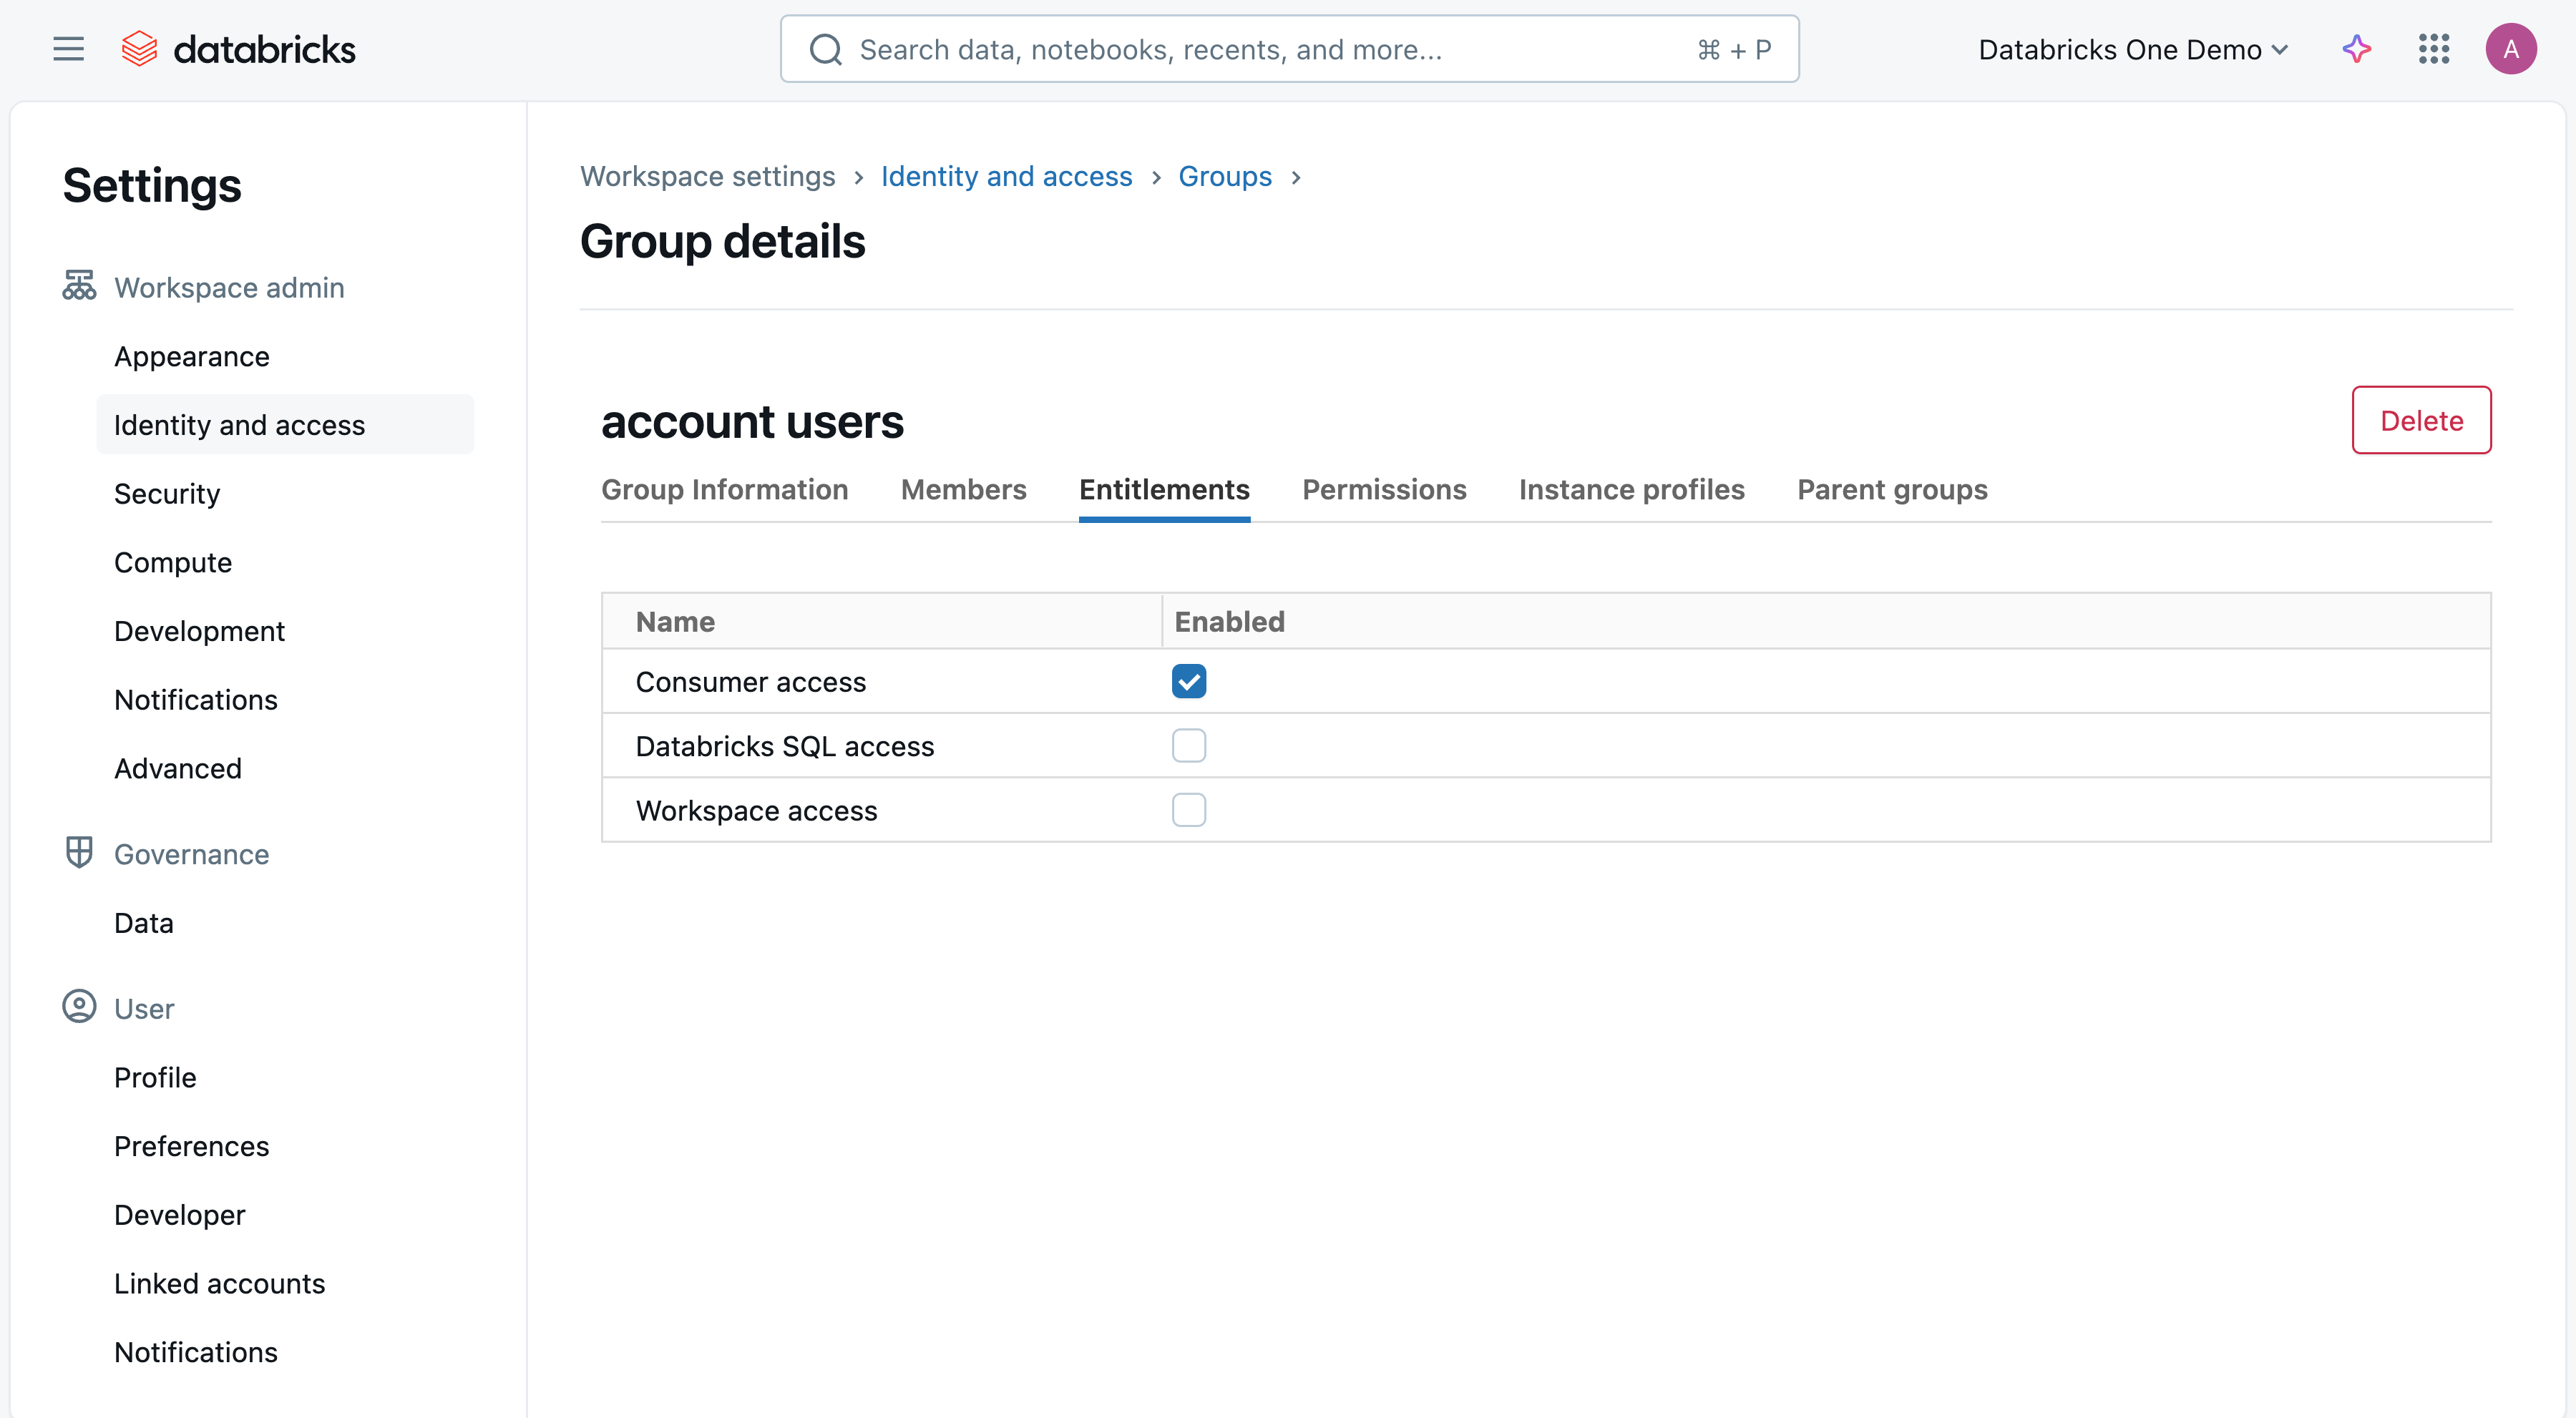This screenshot has width=2576, height=1418.
Task: Open the user avatar menu
Action: click(2510, 49)
